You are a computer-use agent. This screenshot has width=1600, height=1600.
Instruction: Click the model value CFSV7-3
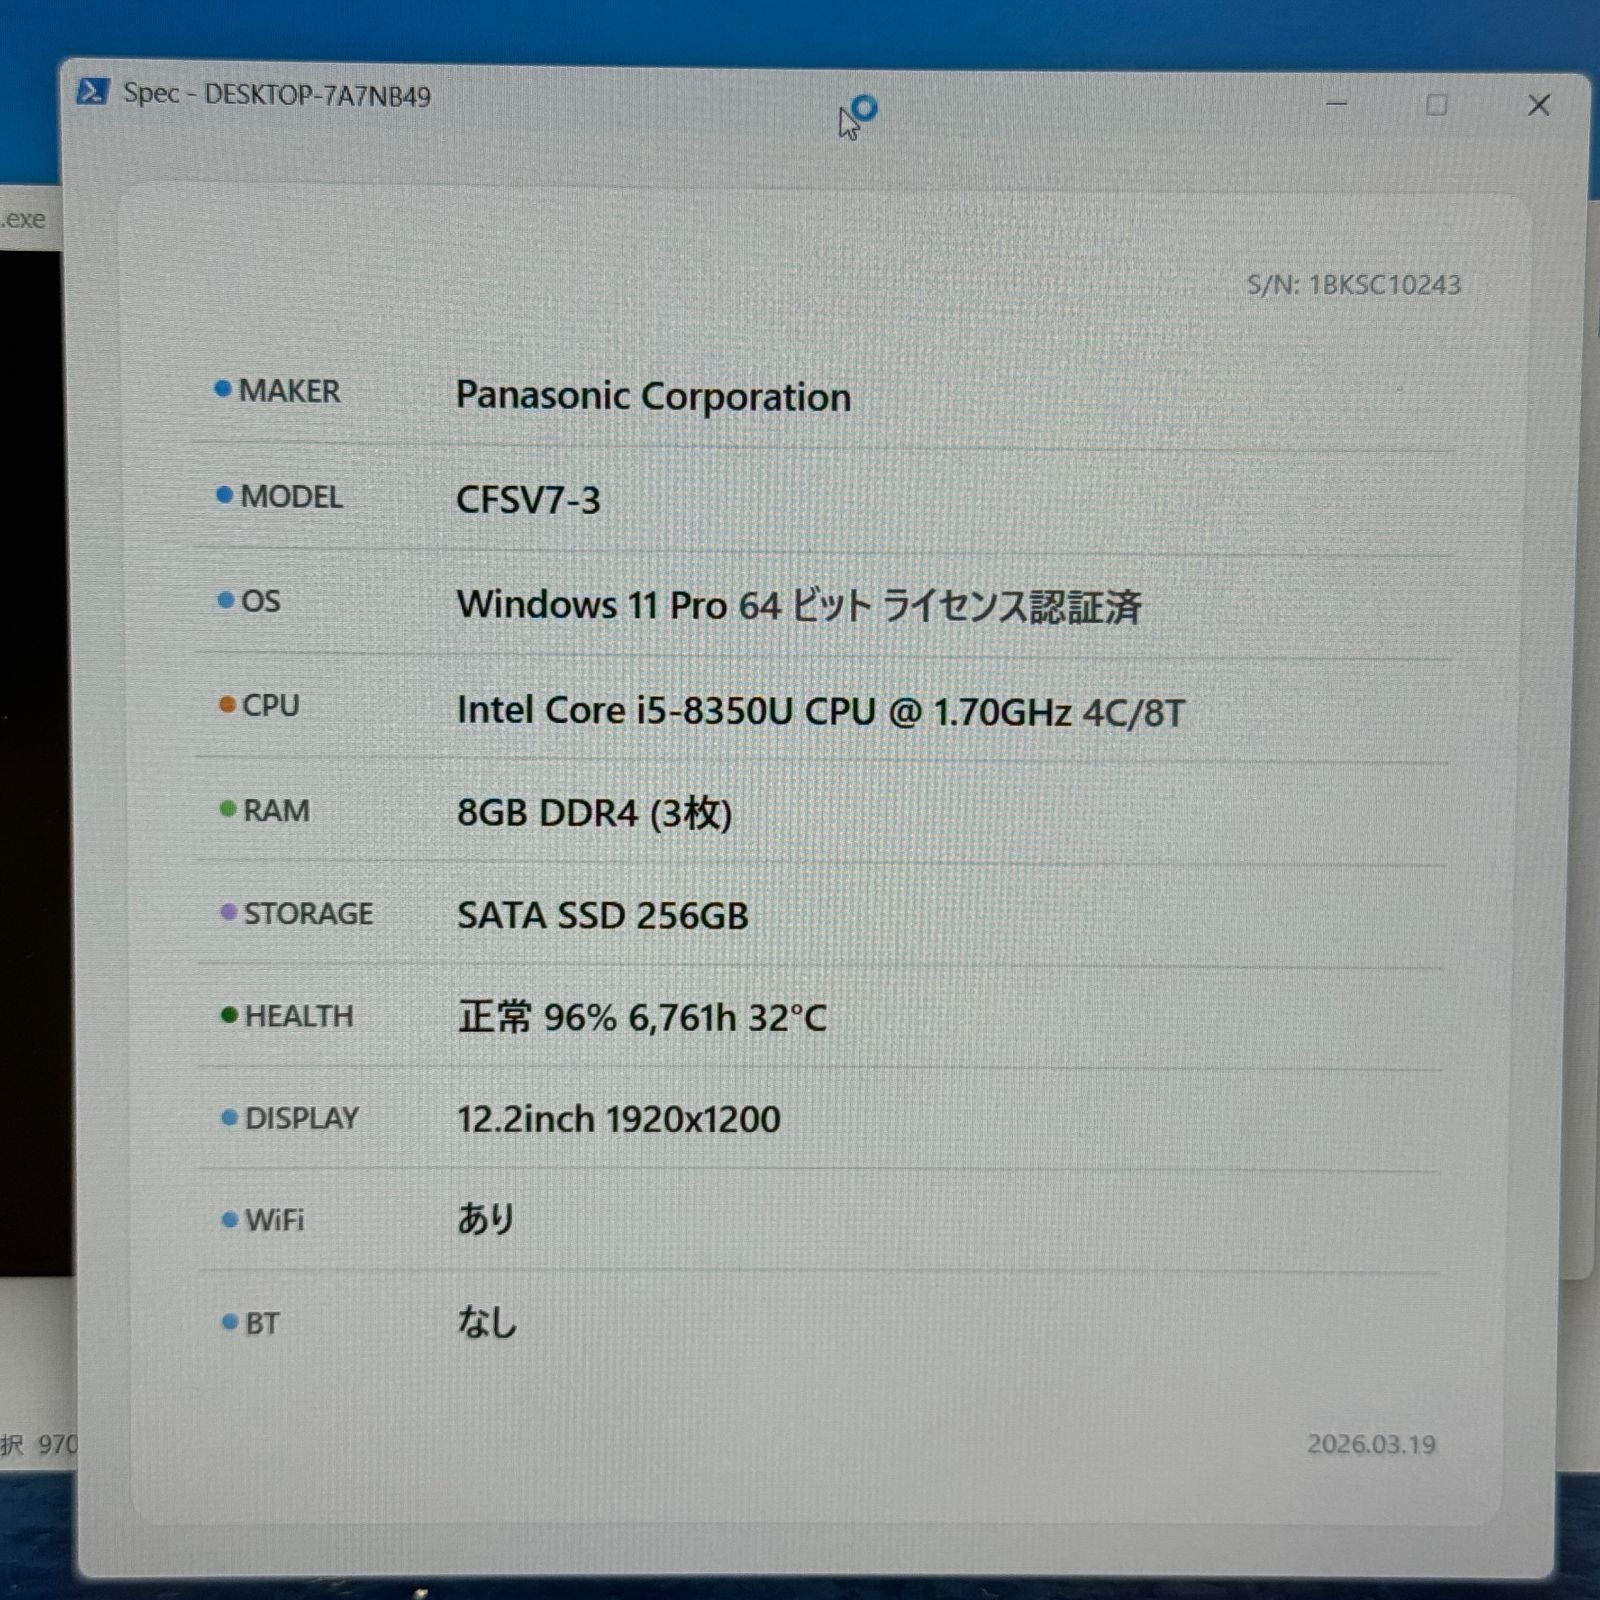[528, 500]
